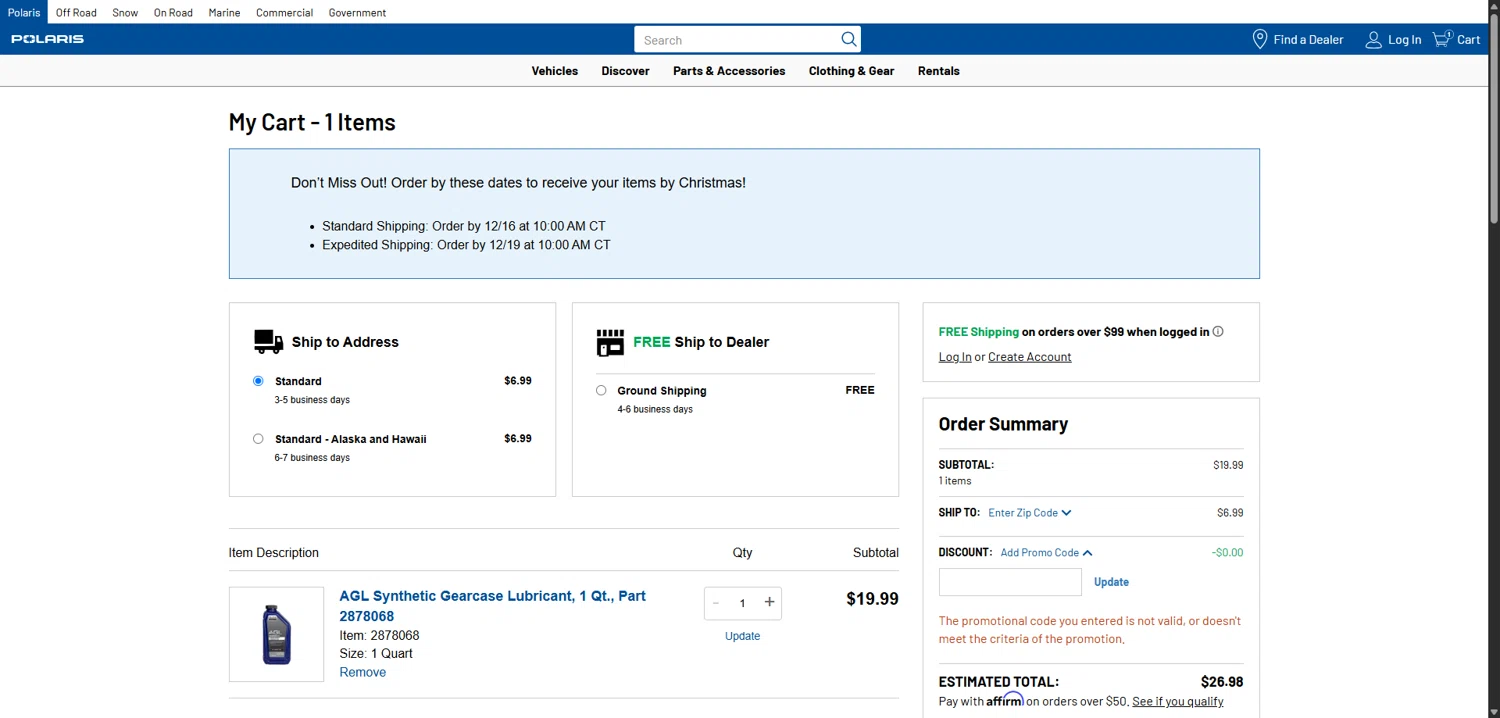Click the Order Summary heading
1500x718 pixels.
[x=1003, y=424]
